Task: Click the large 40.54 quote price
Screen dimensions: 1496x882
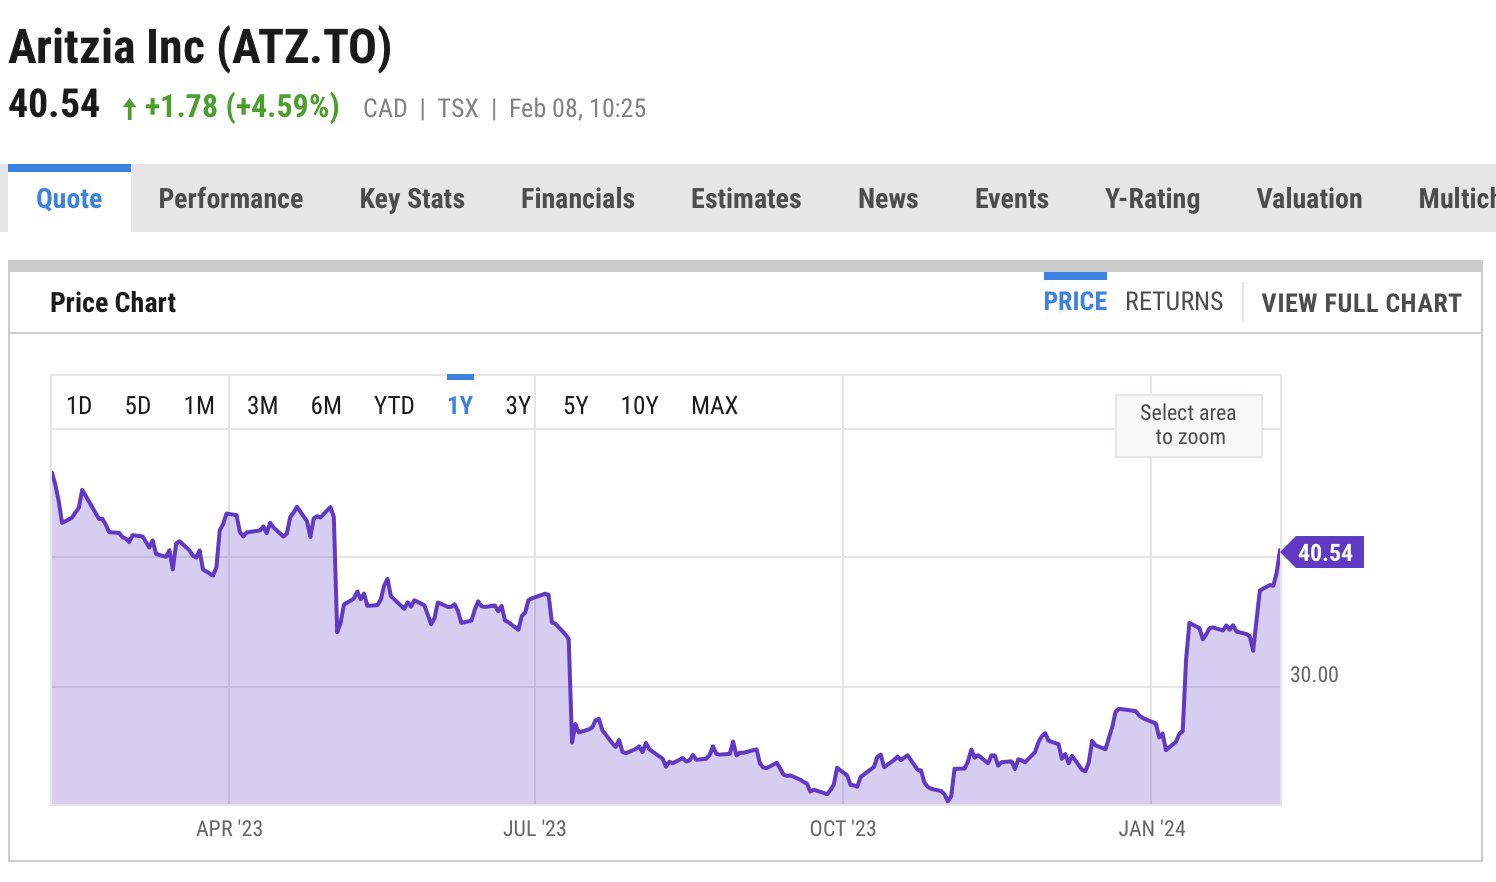Action: pos(54,104)
